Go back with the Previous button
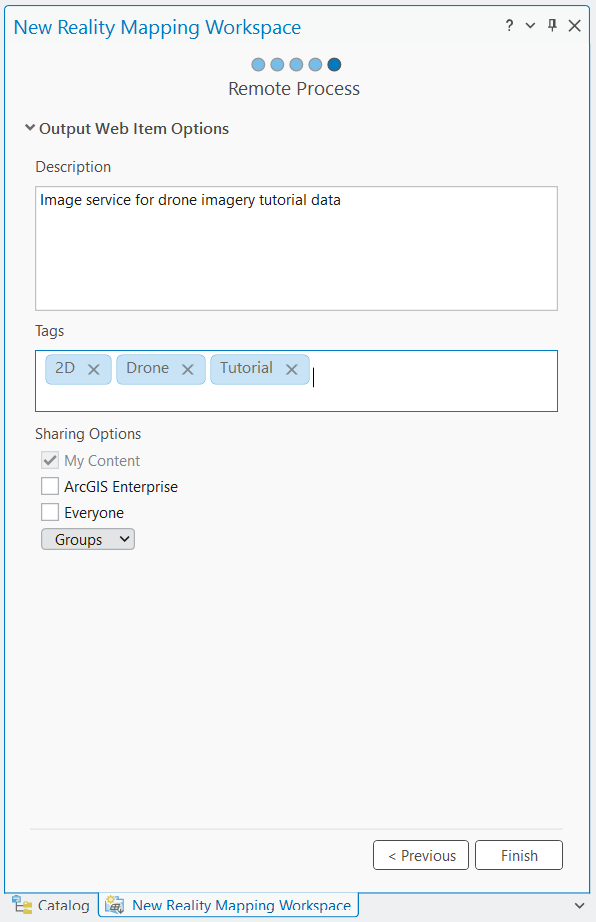The width and height of the screenshot is (596, 922). [x=421, y=855]
